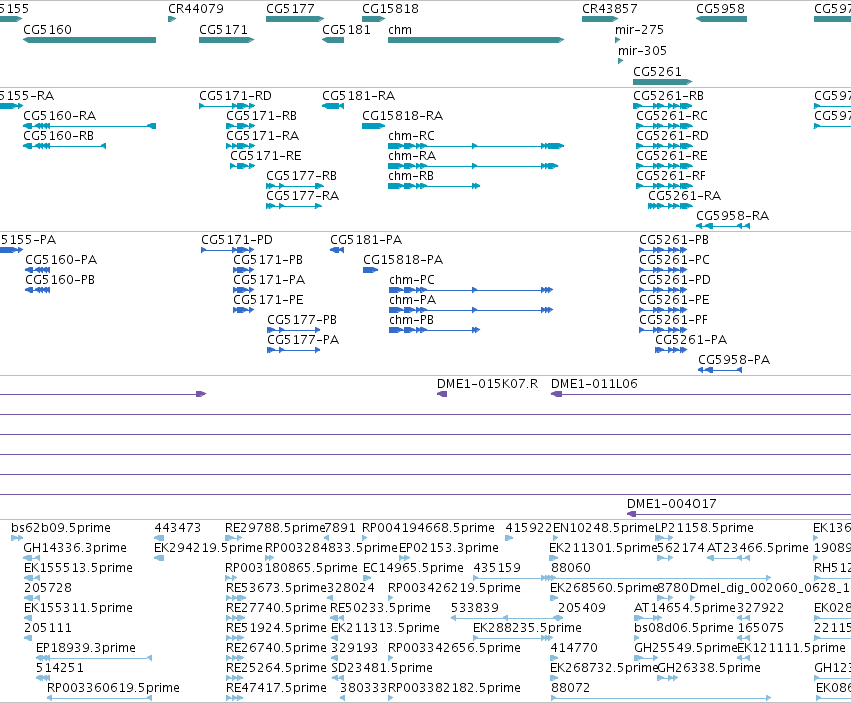Screen dimensions: 851x703
Task: Click the CR43857 gene label
Action: click(609, 9)
